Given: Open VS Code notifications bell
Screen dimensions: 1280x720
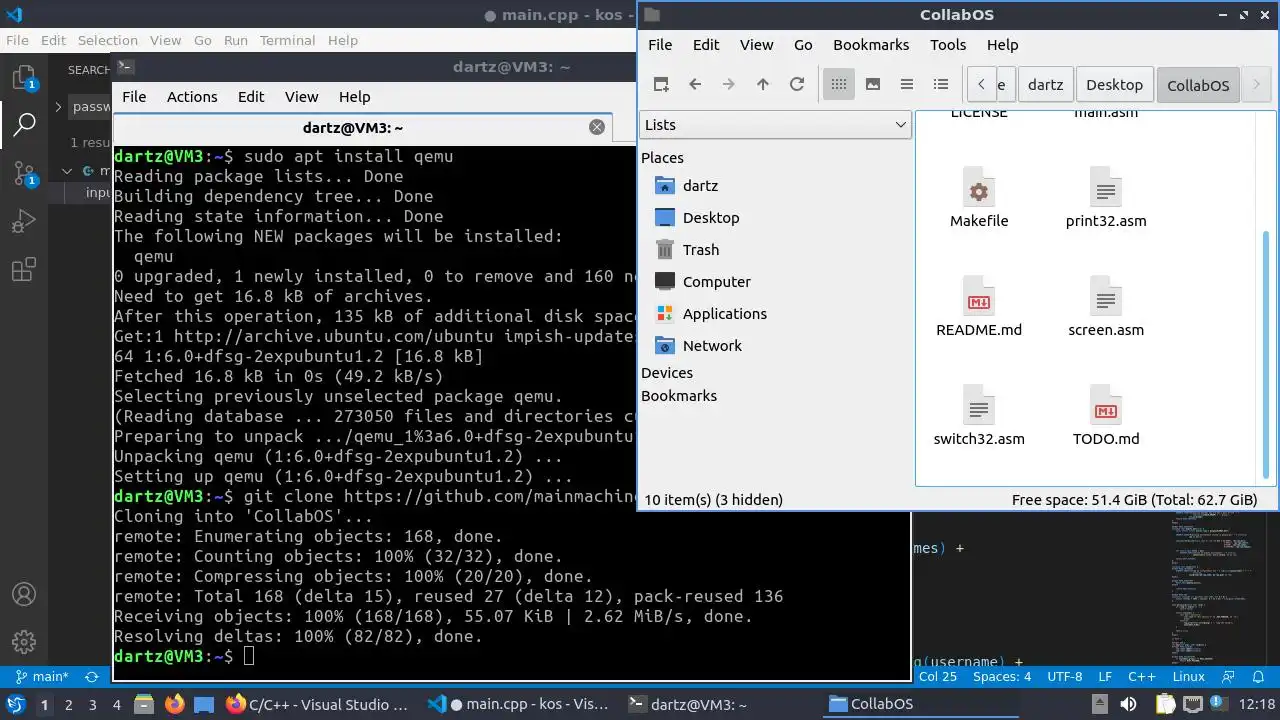Looking at the screenshot, I should click(x=1259, y=677).
